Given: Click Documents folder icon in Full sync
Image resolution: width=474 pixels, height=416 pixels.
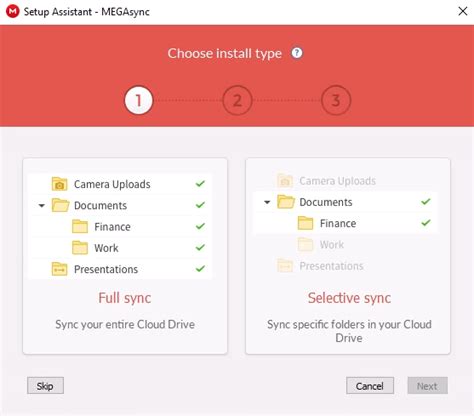Looking at the screenshot, I should (60, 205).
